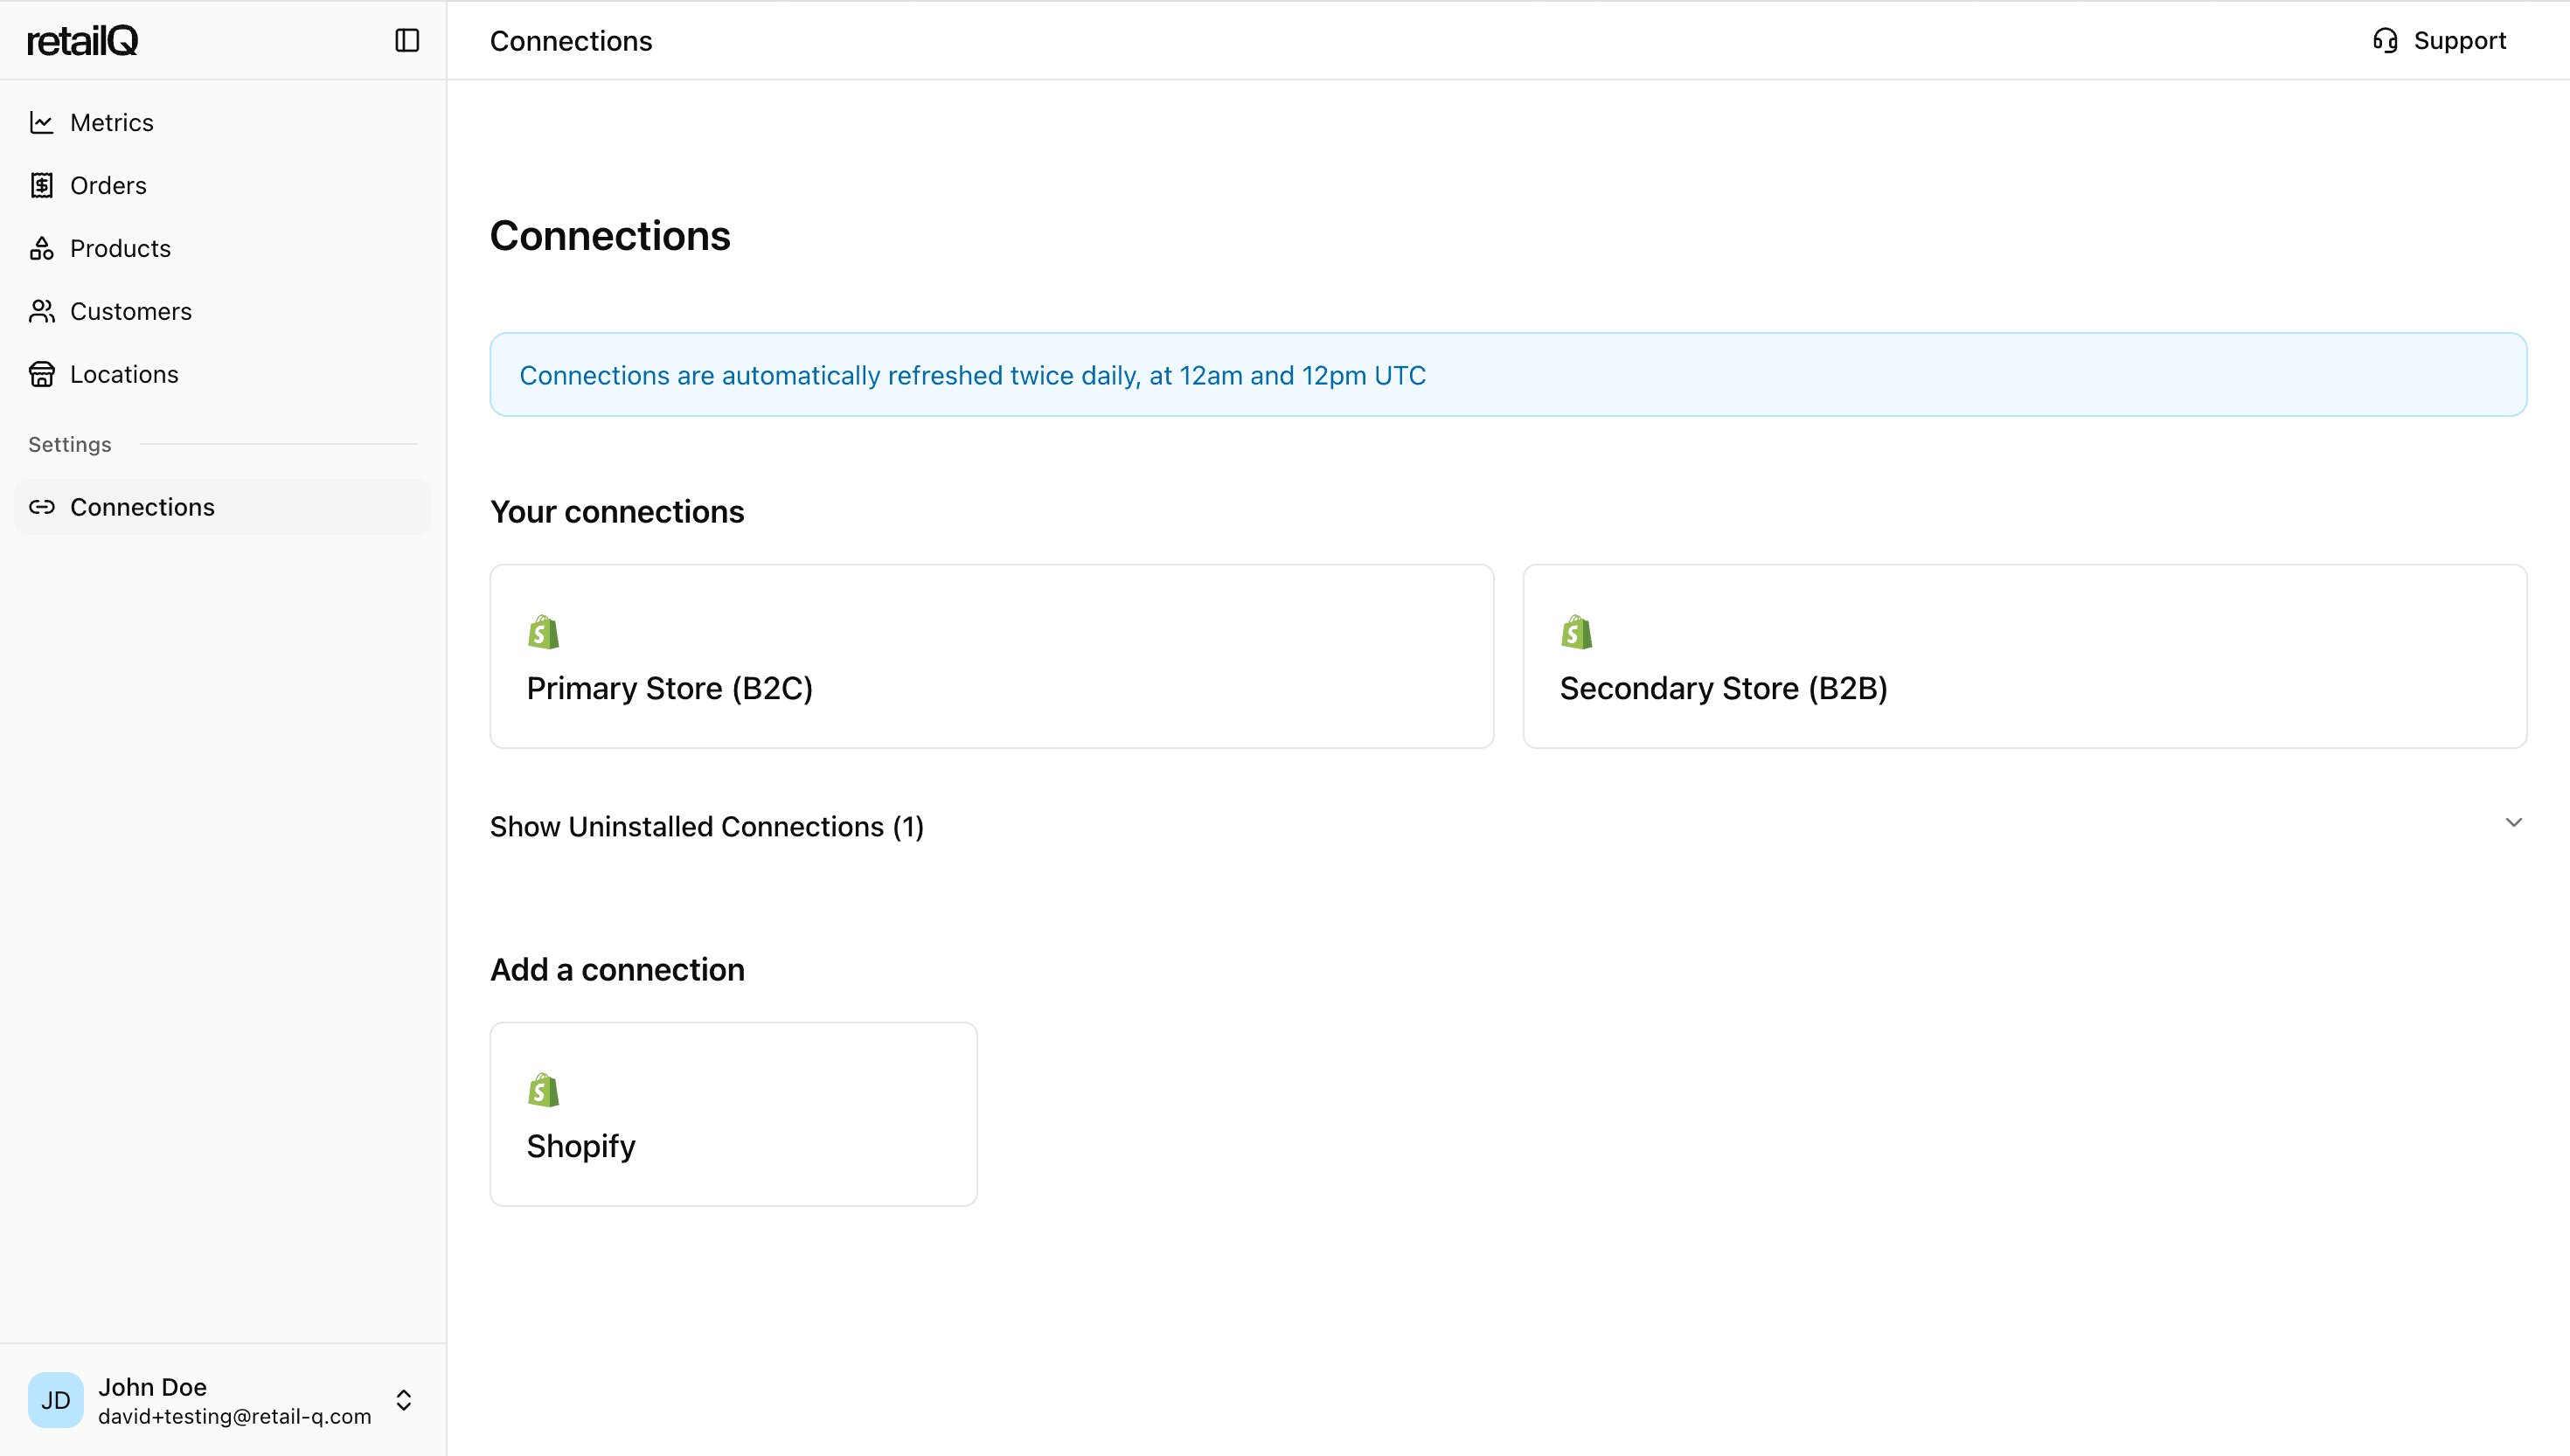
Task: Open Metrics chart icon in sidebar
Action: pyautogui.click(x=41, y=122)
